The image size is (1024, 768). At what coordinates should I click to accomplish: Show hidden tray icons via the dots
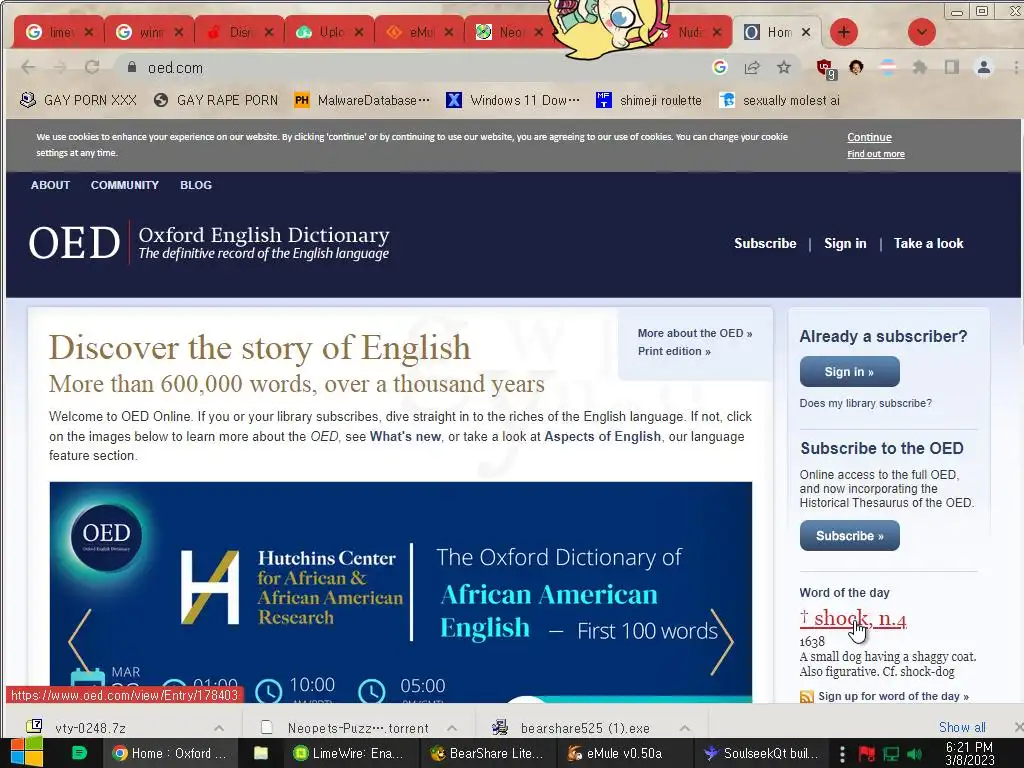[x=842, y=754]
